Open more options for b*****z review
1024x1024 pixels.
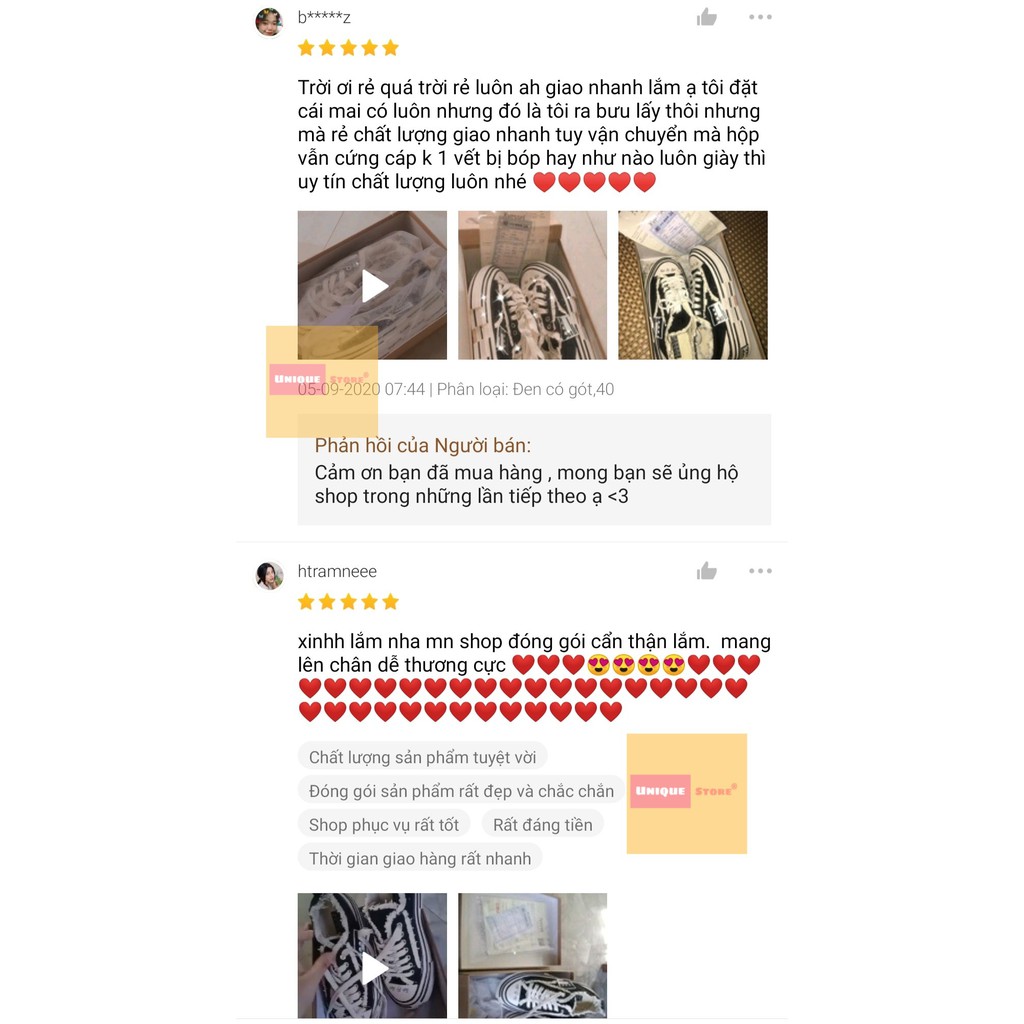point(760,17)
